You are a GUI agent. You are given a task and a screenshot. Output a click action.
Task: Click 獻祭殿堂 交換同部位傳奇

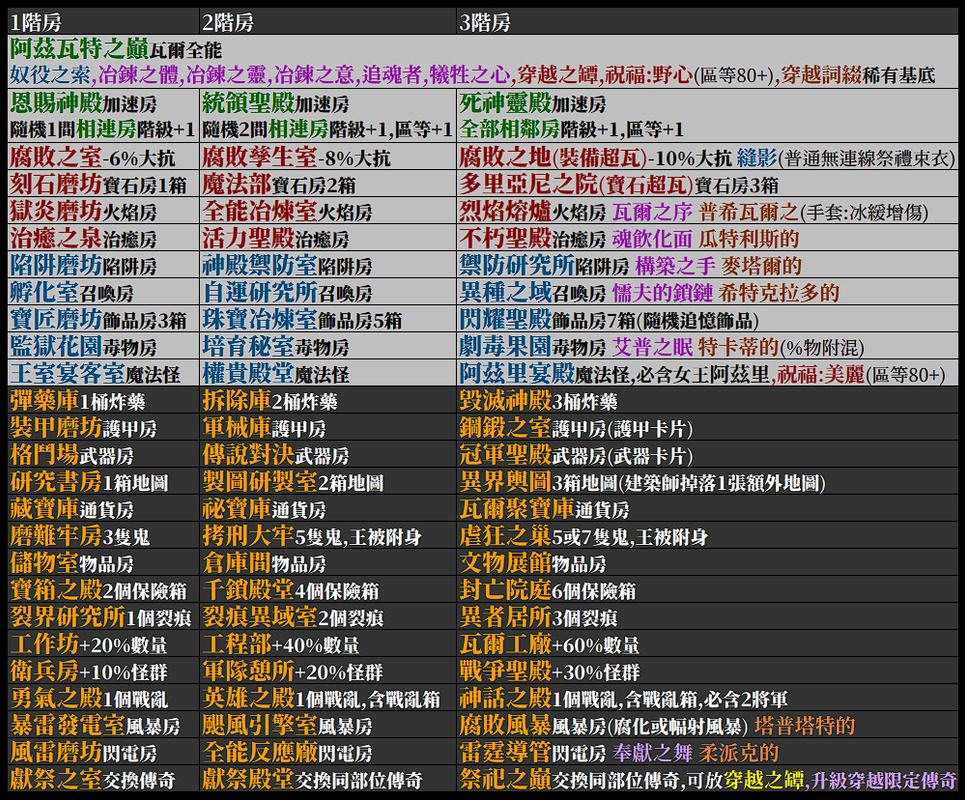point(328,780)
